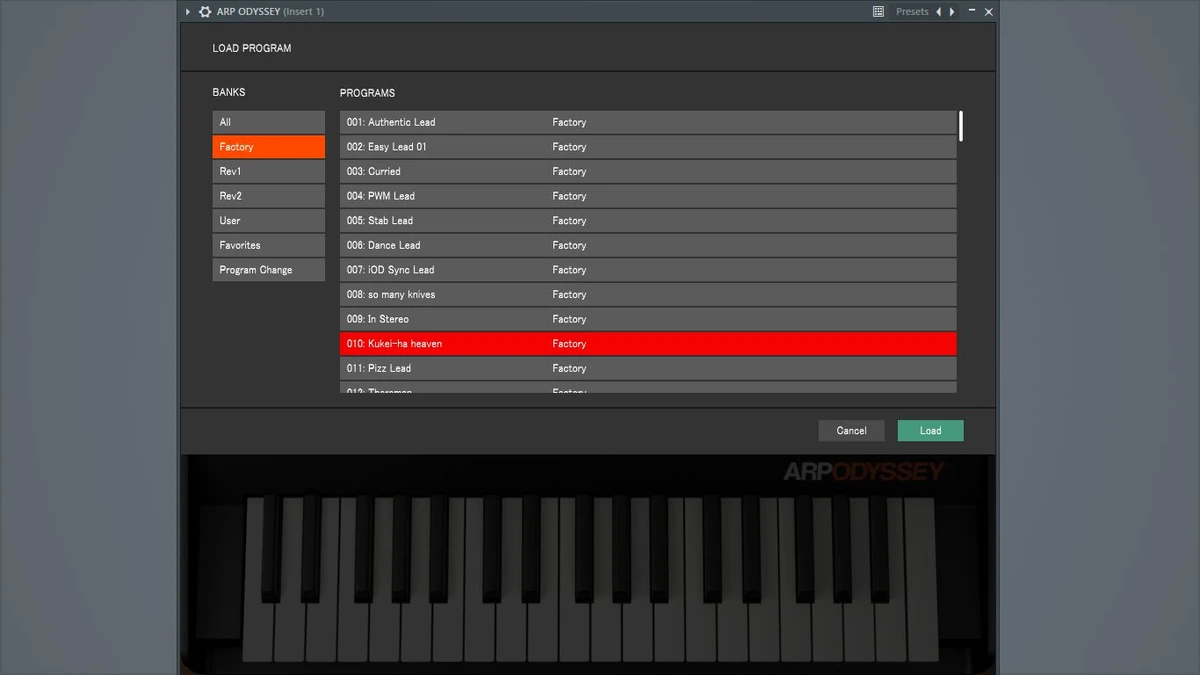Pick program 004: PWM Lead
This screenshot has width=1200, height=675.
click(648, 196)
